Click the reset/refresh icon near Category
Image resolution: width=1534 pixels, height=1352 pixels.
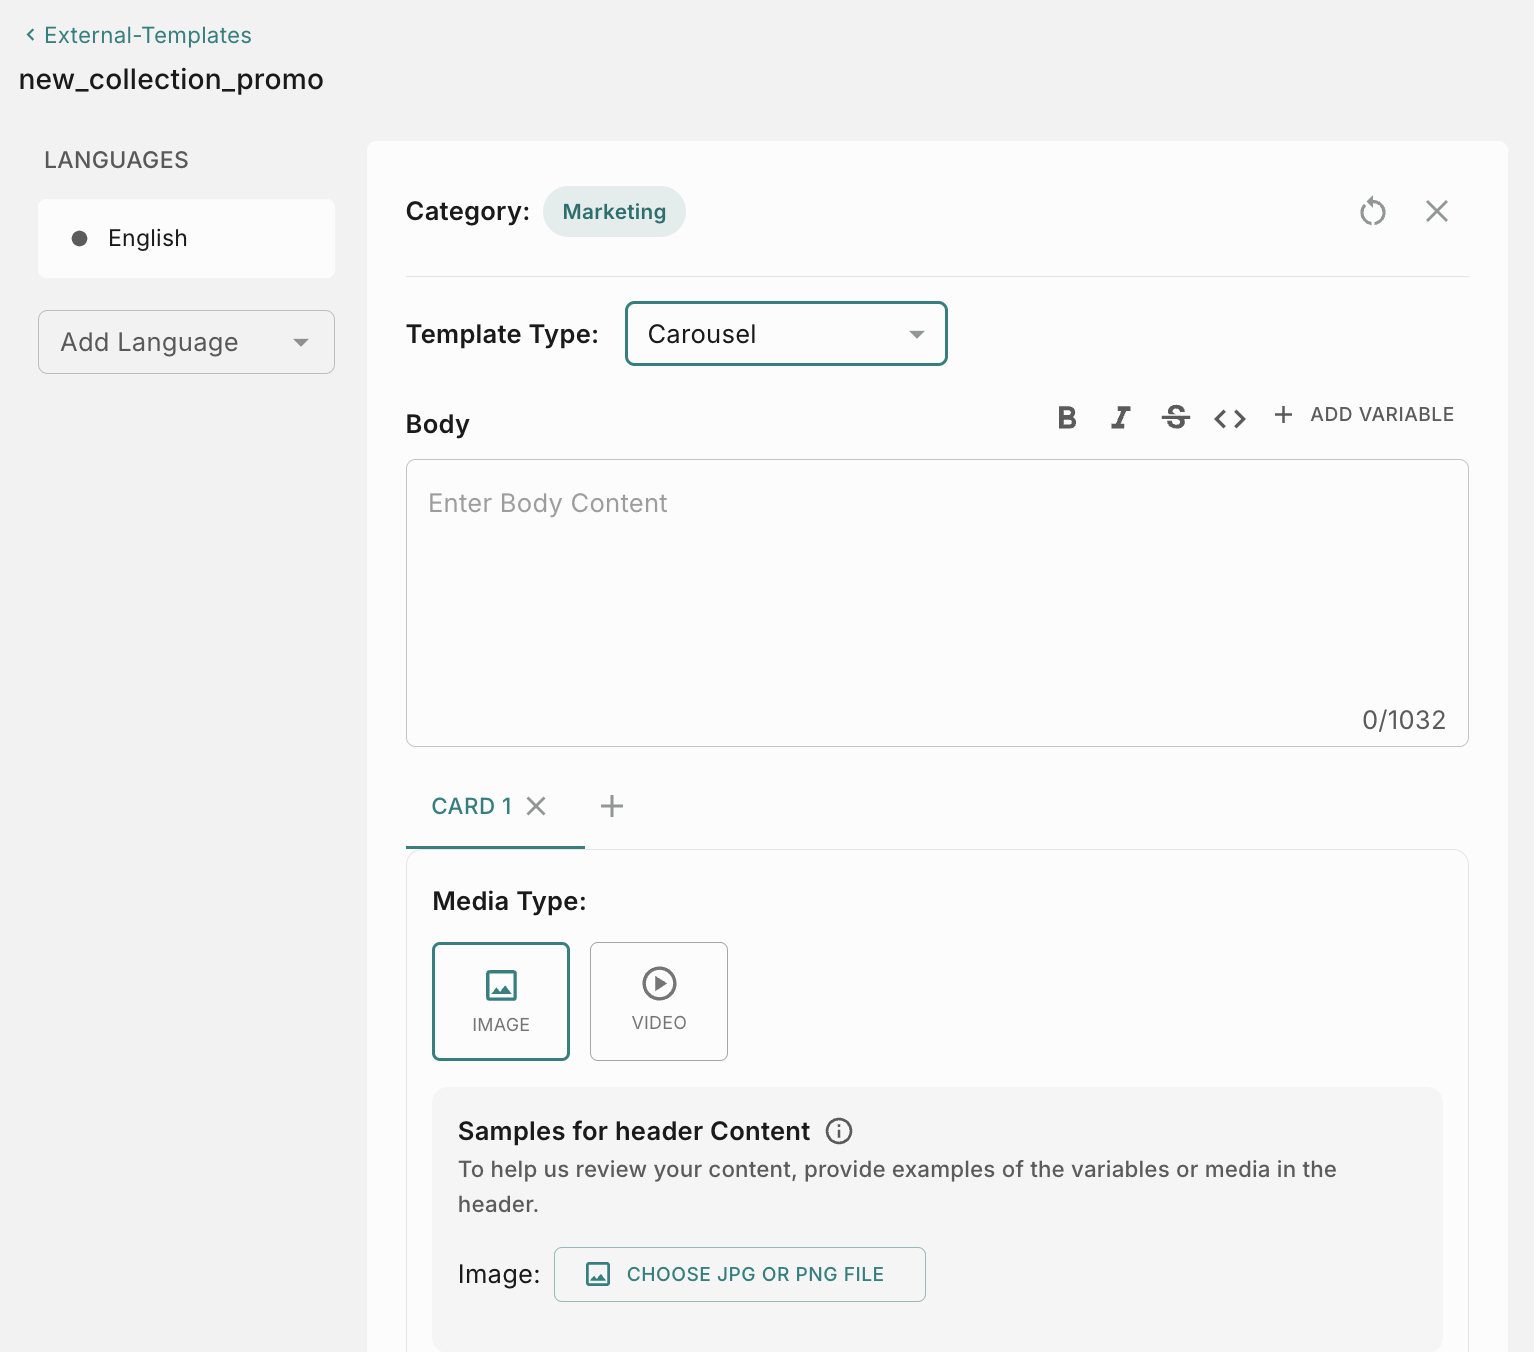(x=1372, y=211)
